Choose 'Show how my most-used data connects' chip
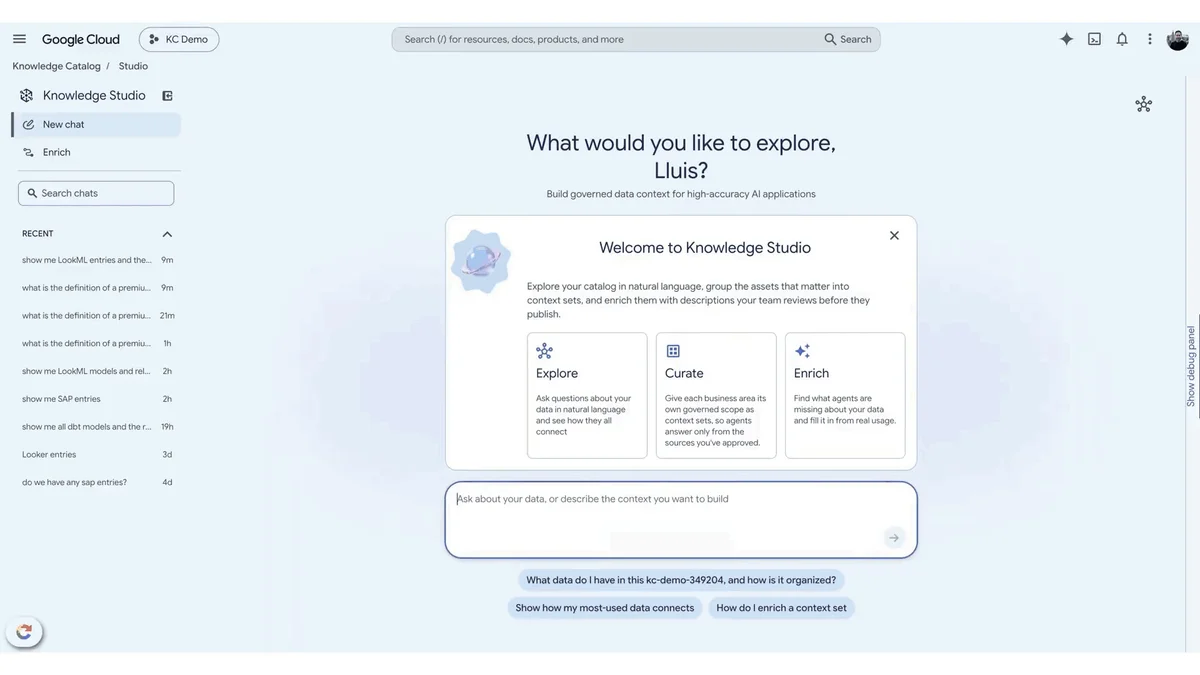 604,608
